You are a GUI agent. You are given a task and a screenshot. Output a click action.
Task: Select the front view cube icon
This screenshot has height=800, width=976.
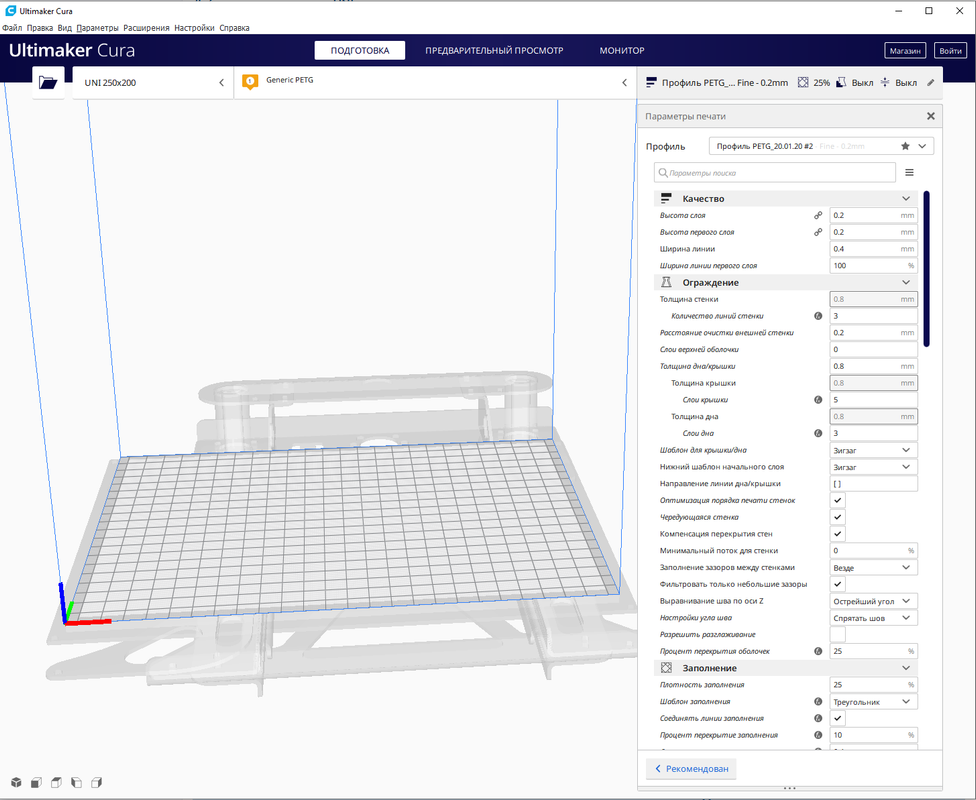click(x=36, y=782)
